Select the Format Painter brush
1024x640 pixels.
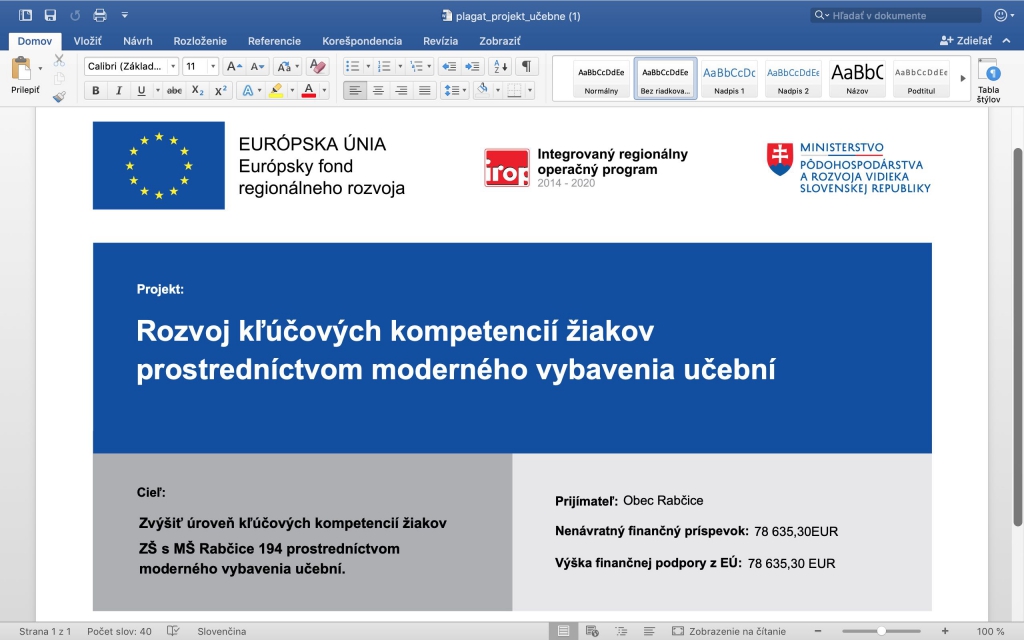pos(59,97)
